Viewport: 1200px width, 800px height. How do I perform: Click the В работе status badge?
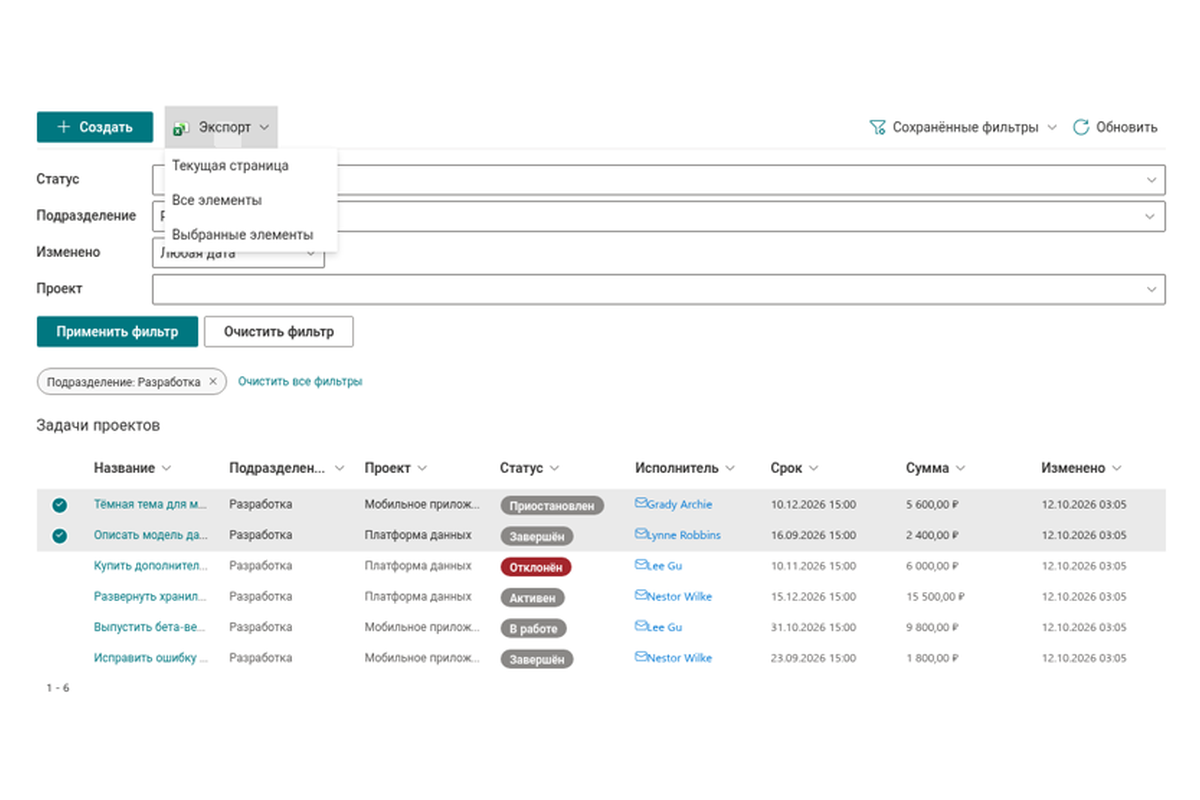[x=534, y=629]
